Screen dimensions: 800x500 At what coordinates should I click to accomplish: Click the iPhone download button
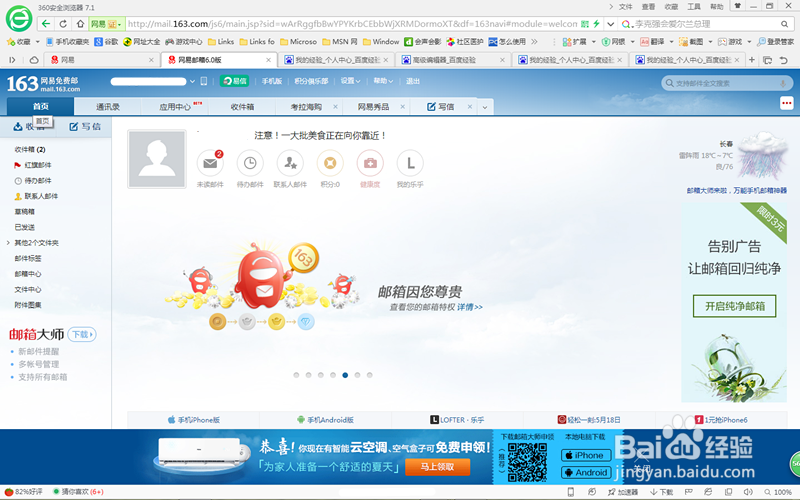pyautogui.click(x=585, y=455)
